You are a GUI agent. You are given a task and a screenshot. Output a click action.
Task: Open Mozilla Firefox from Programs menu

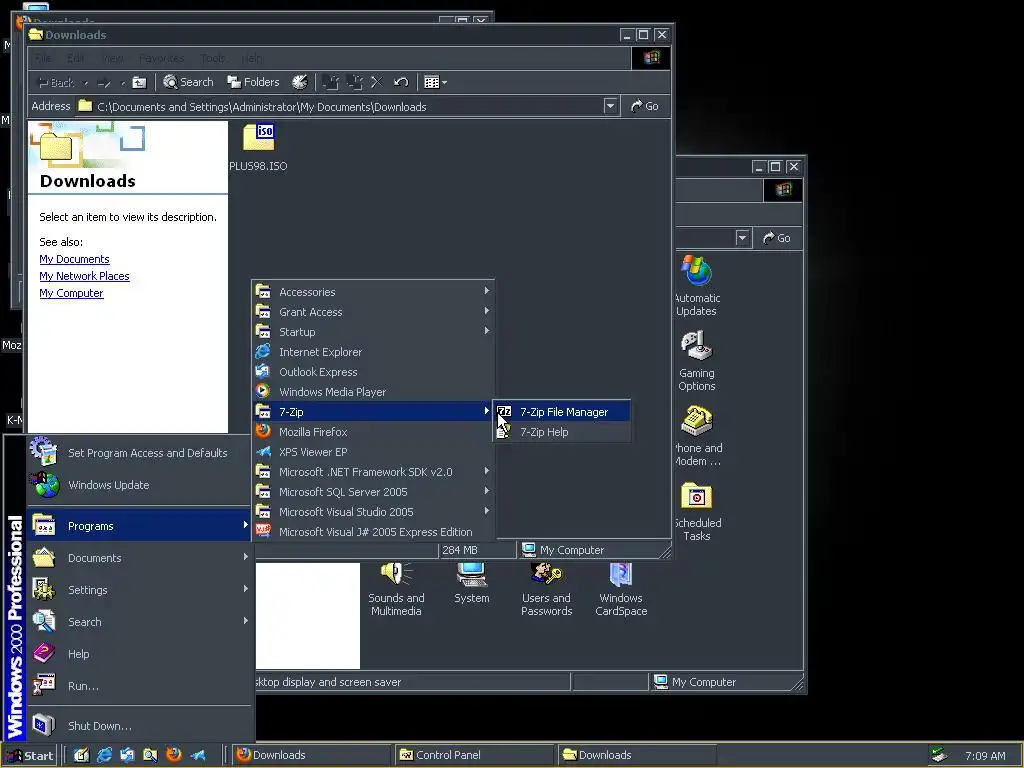coord(373,432)
